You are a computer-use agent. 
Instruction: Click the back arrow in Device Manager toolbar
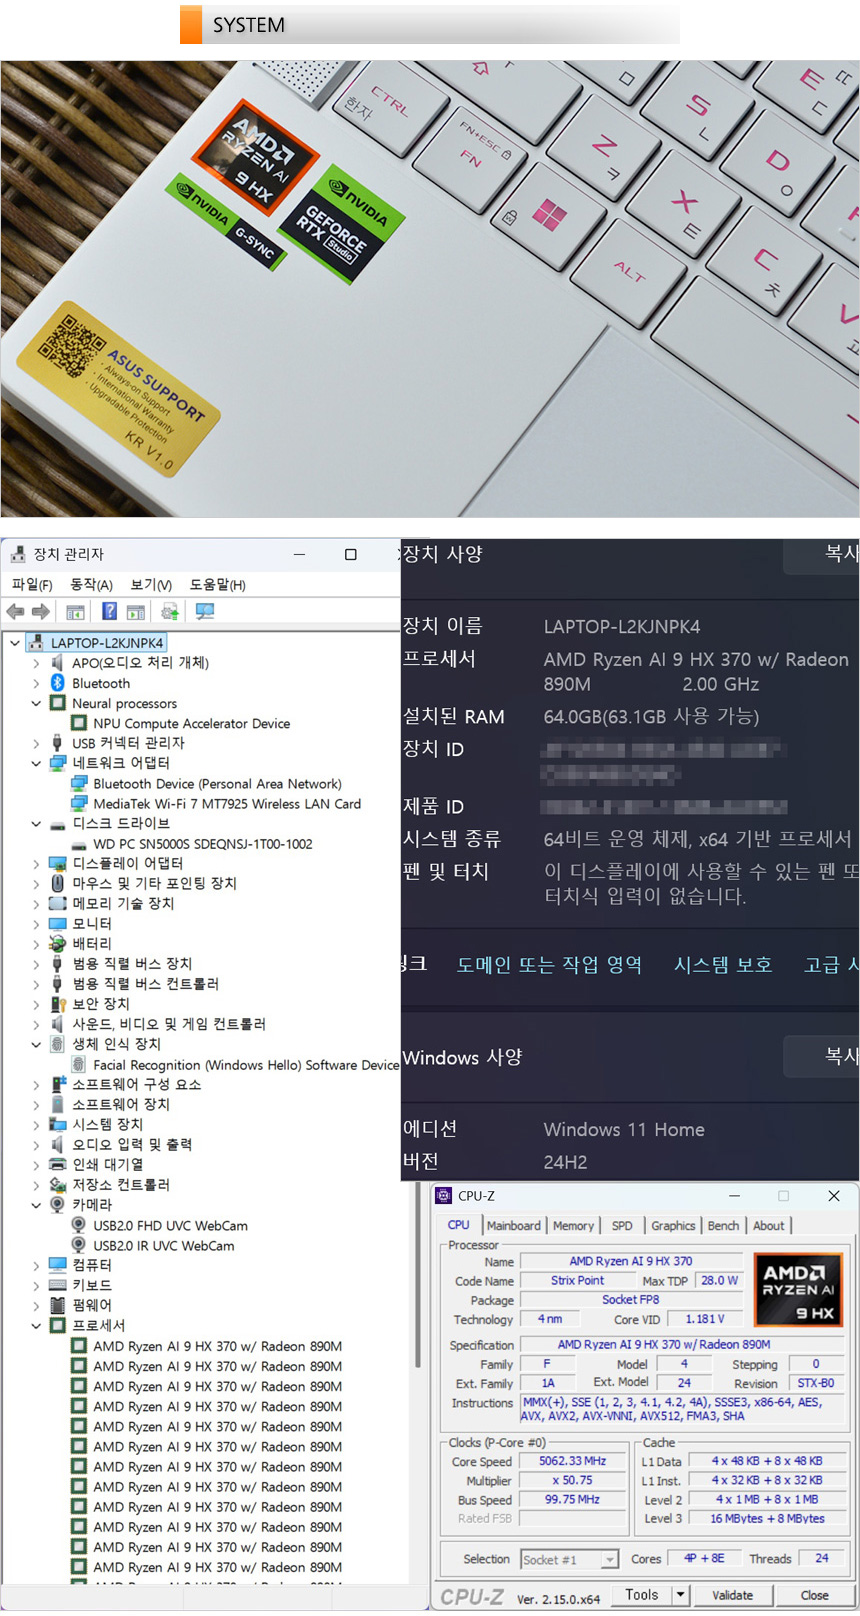click(x=15, y=611)
